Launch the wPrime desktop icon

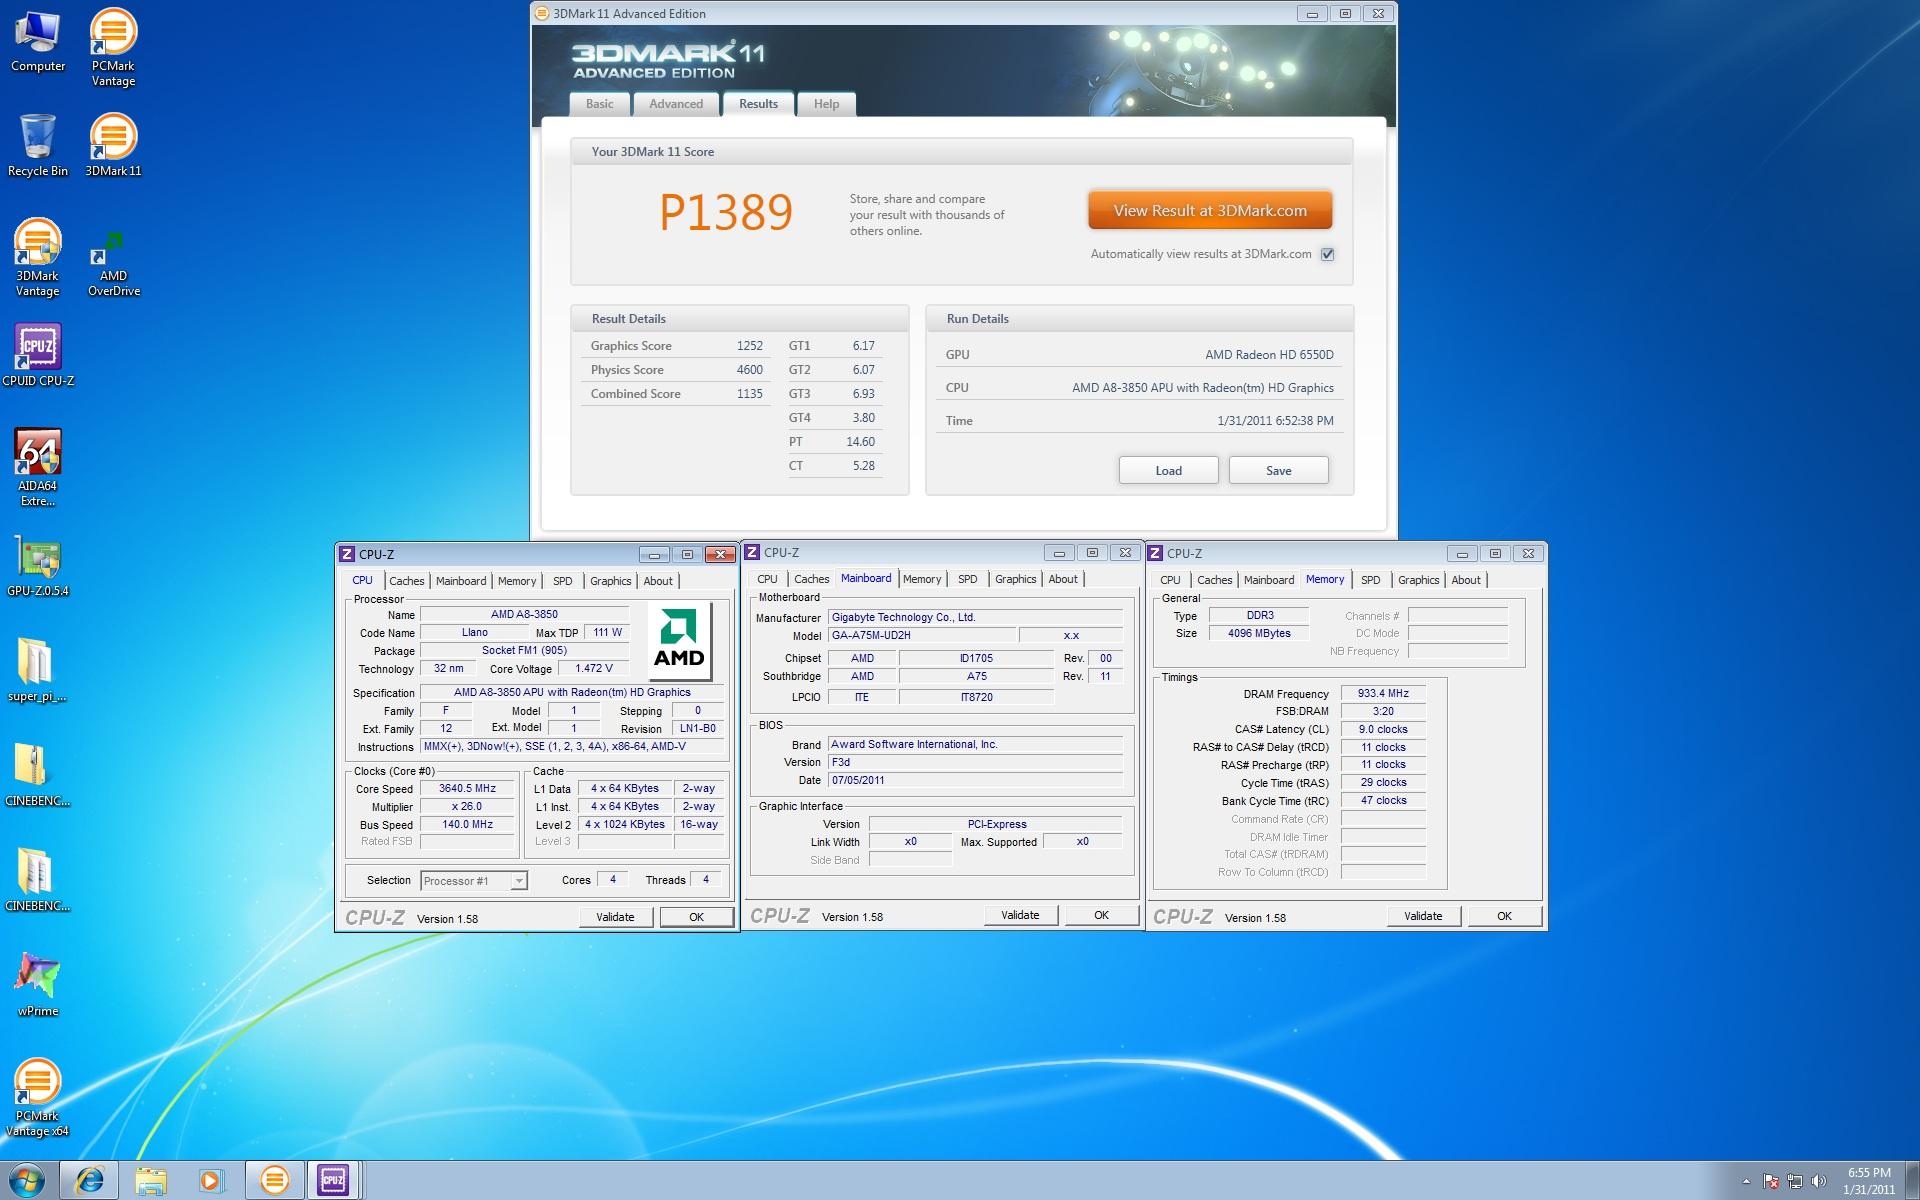[x=38, y=985]
